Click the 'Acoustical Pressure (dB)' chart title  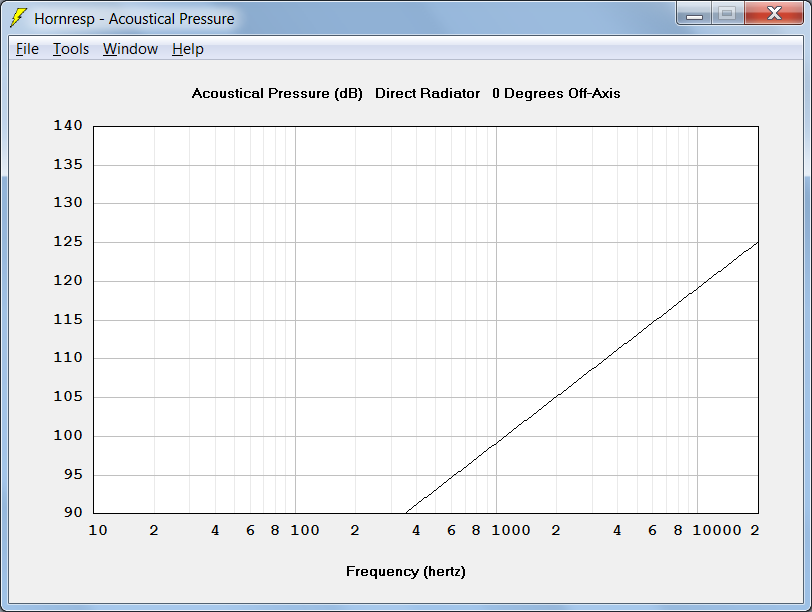(x=277, y=94)
